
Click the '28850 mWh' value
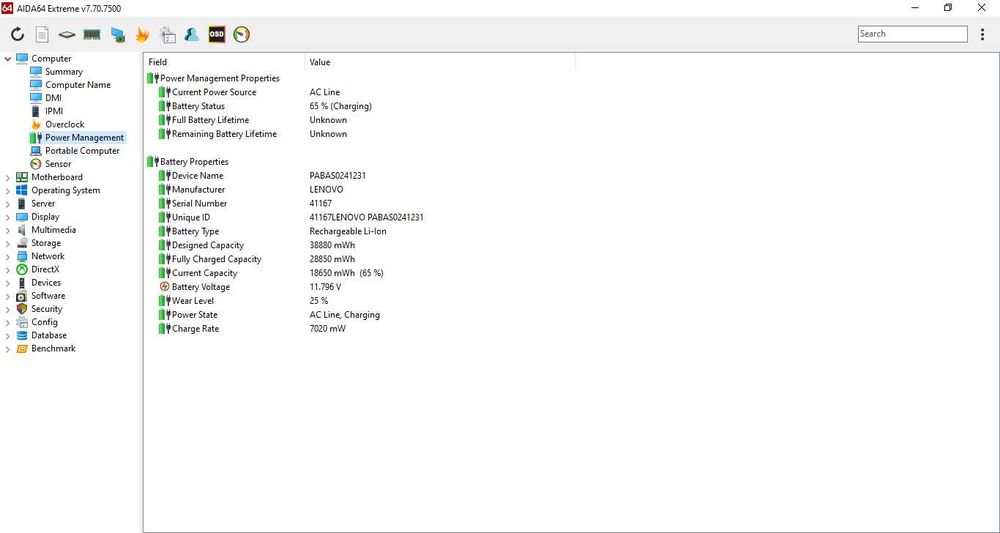[332, 259]
